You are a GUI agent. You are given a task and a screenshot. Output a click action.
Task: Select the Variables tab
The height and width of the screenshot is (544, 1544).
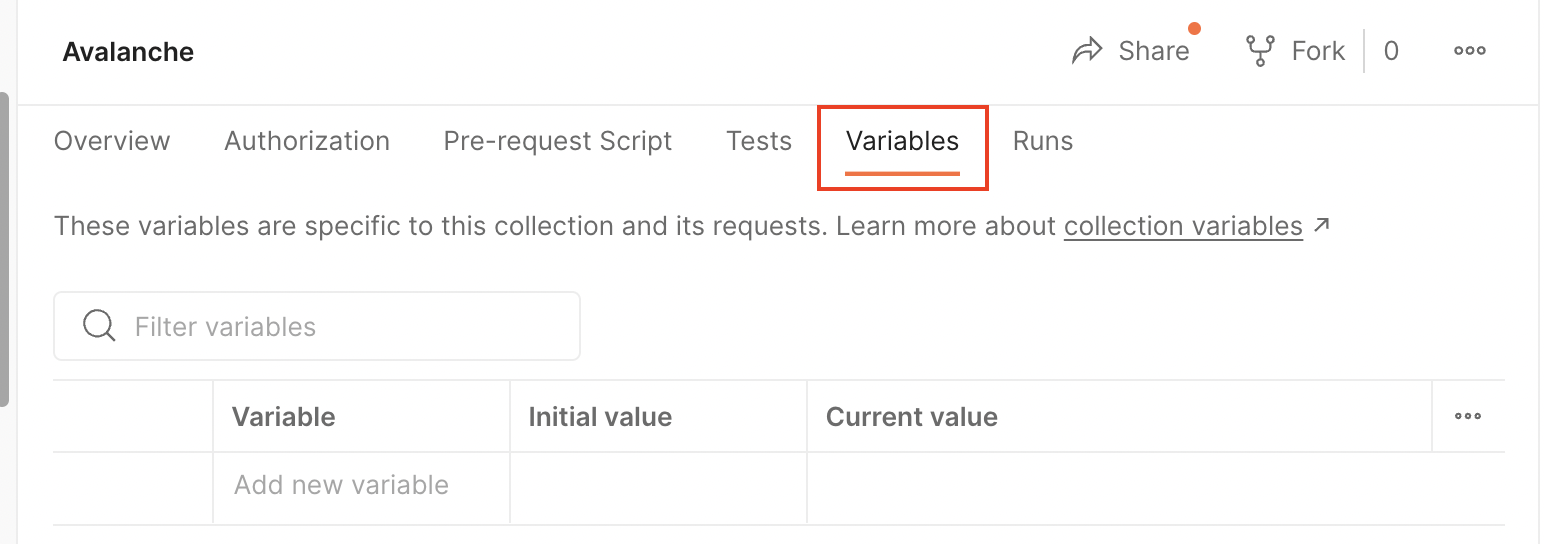coord(902,141)
